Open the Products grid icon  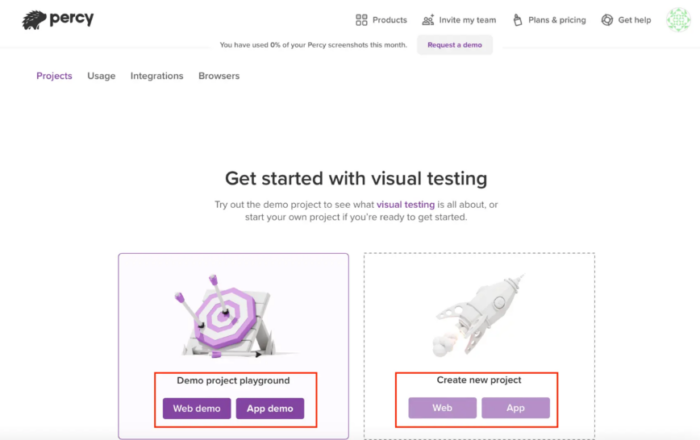point(361,20)
